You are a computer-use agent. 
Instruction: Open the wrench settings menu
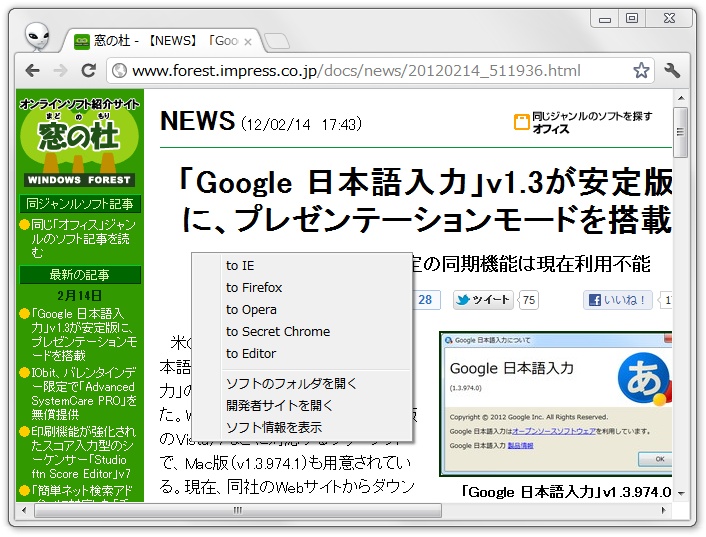coord(672,71)
